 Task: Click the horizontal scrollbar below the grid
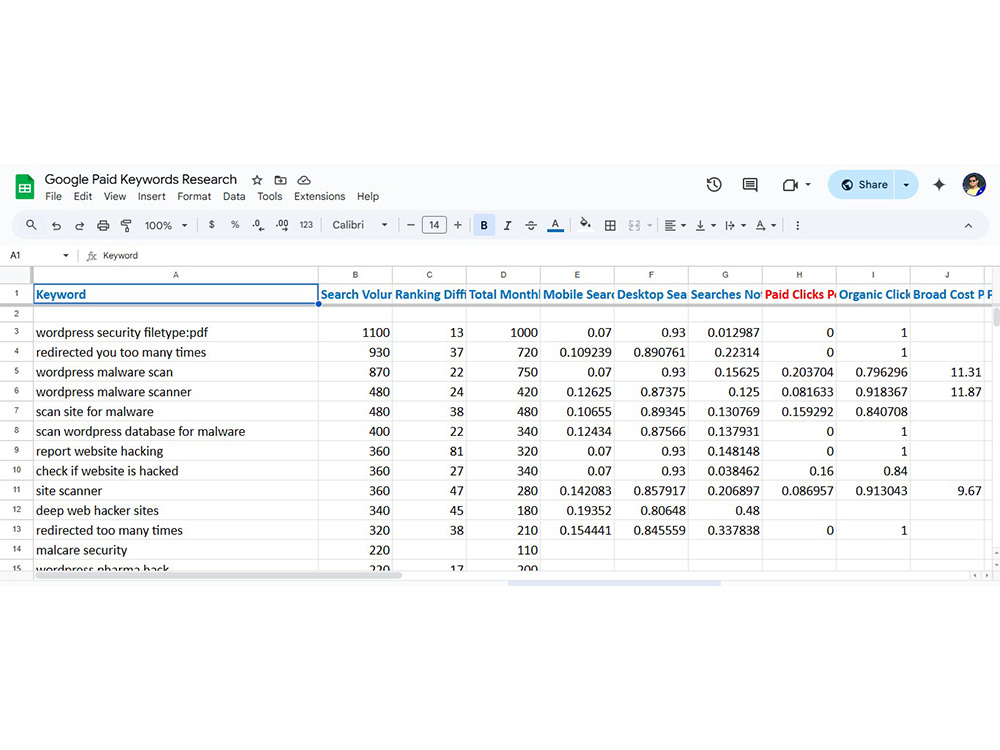click(219, 575)
